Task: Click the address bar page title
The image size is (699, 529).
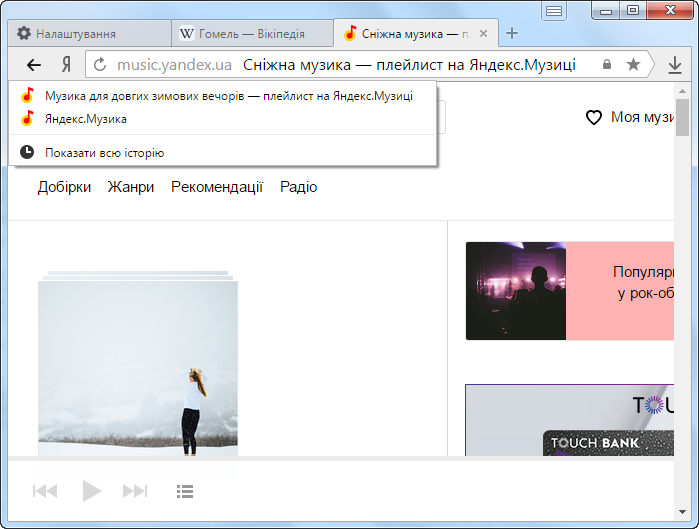Action: coord(409,65)
